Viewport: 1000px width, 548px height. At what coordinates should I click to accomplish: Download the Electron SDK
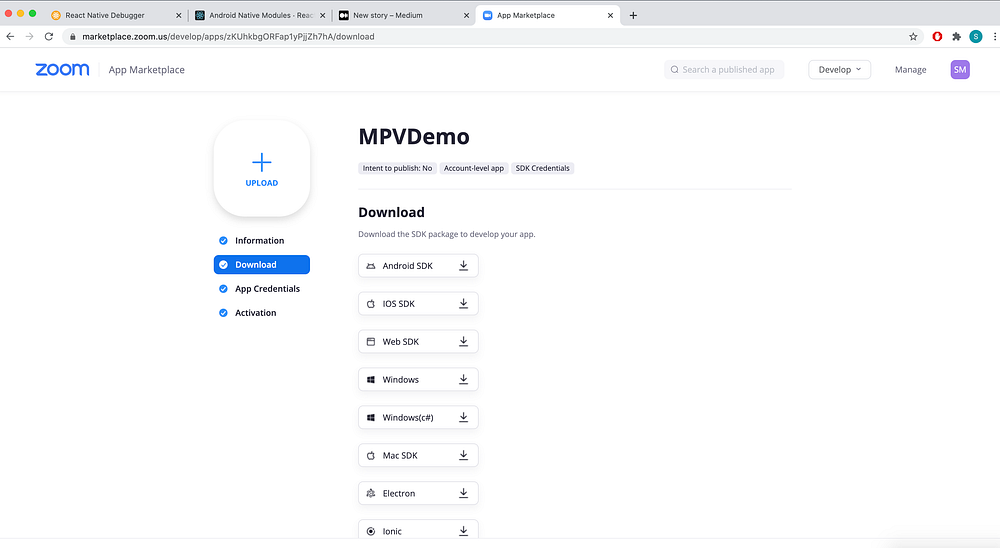(x=418, y=493)
